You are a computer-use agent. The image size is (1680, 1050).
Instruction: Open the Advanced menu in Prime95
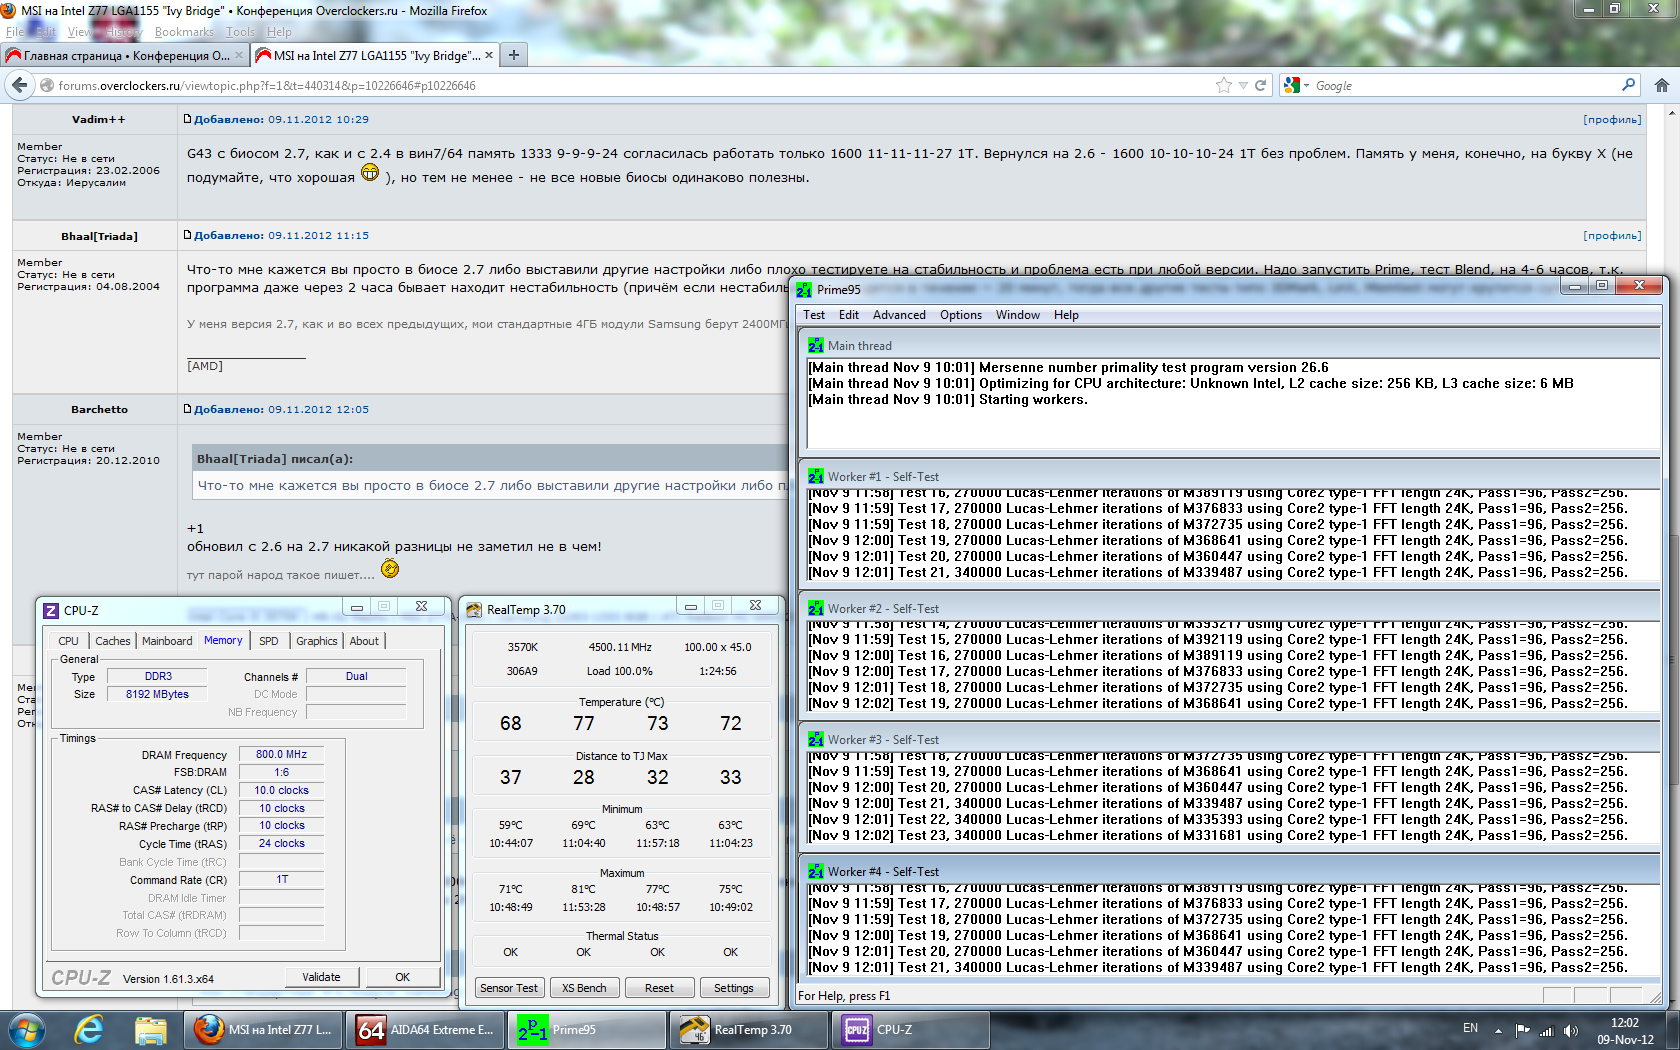click(x=898, y=315)
